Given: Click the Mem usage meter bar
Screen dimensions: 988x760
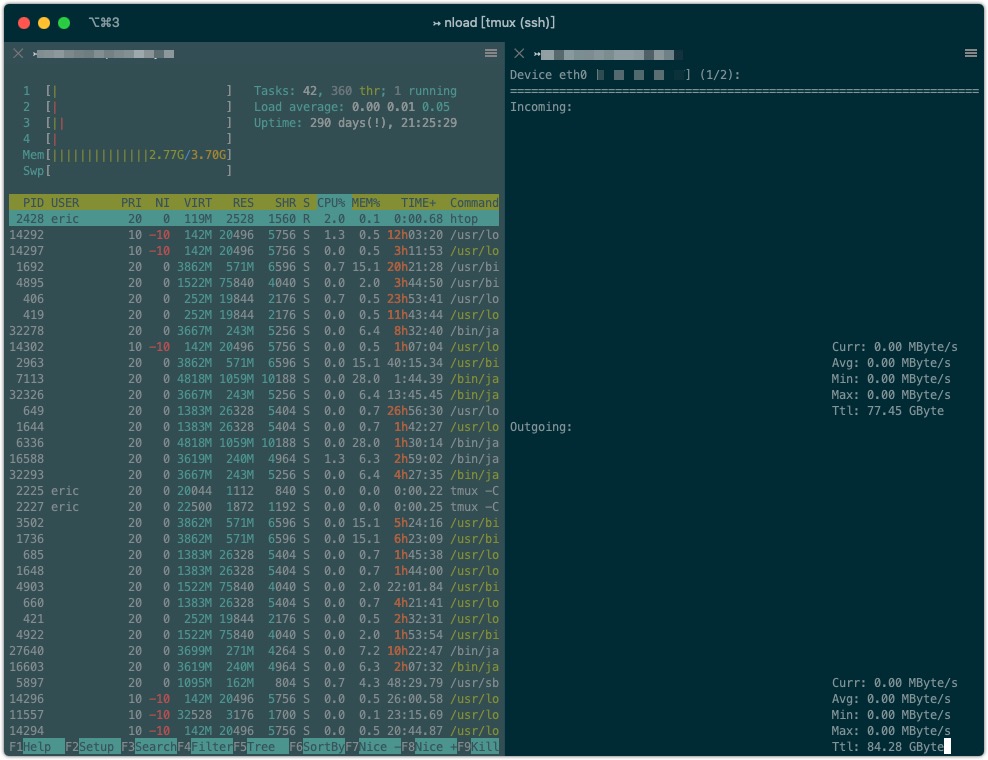Looking at the screenshot, I should coord(127,155).
